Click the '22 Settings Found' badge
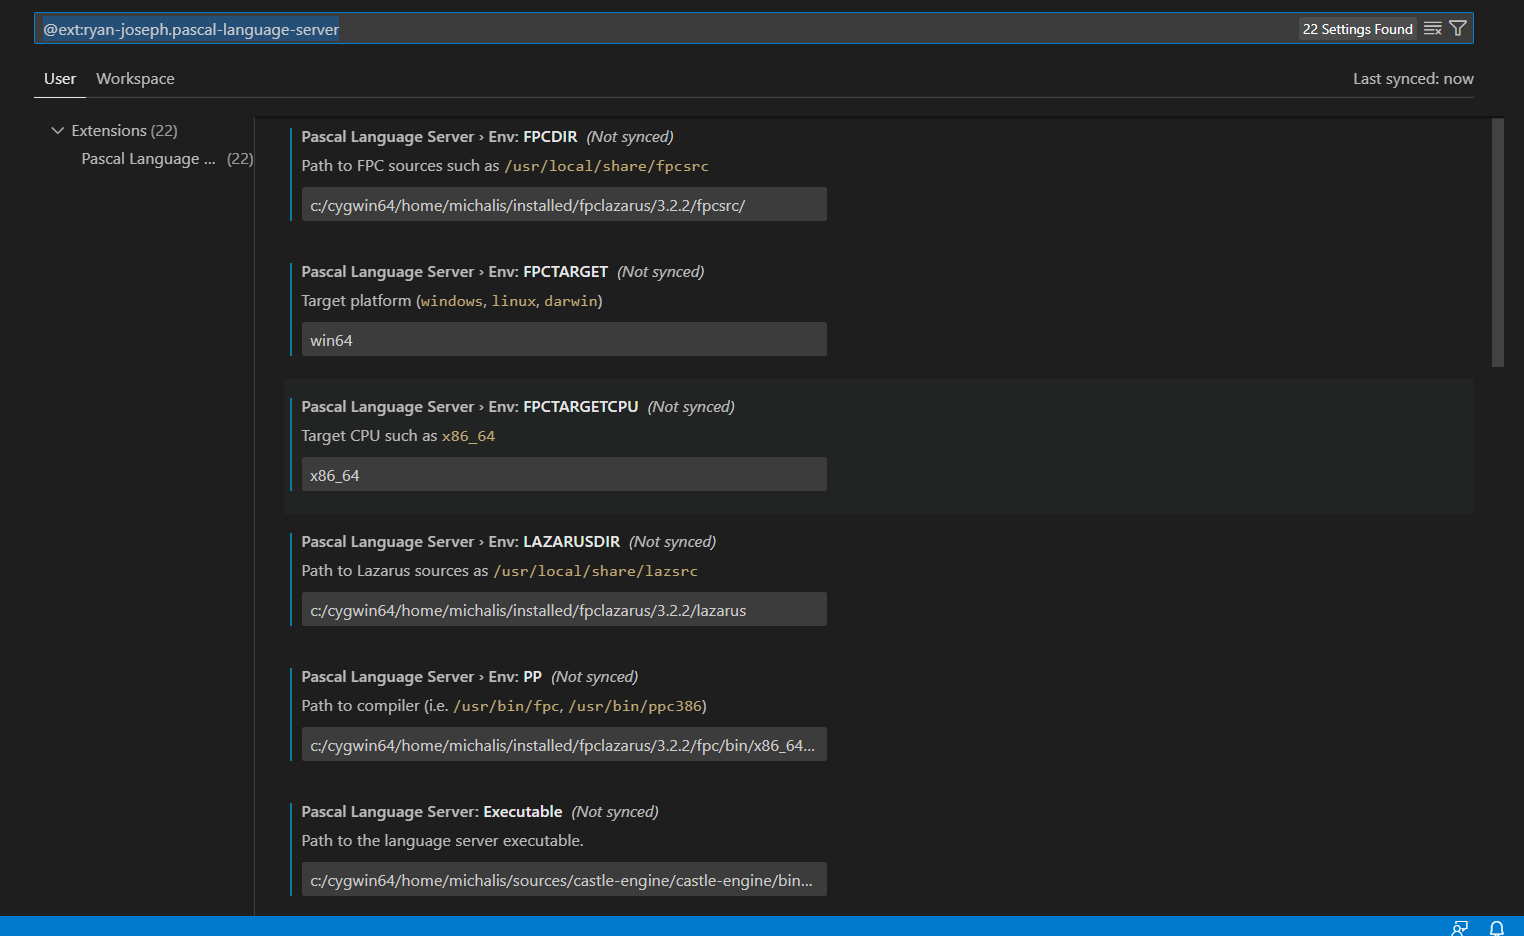The width and height of the screenshot is (1524, 936). coord(1357,29)
